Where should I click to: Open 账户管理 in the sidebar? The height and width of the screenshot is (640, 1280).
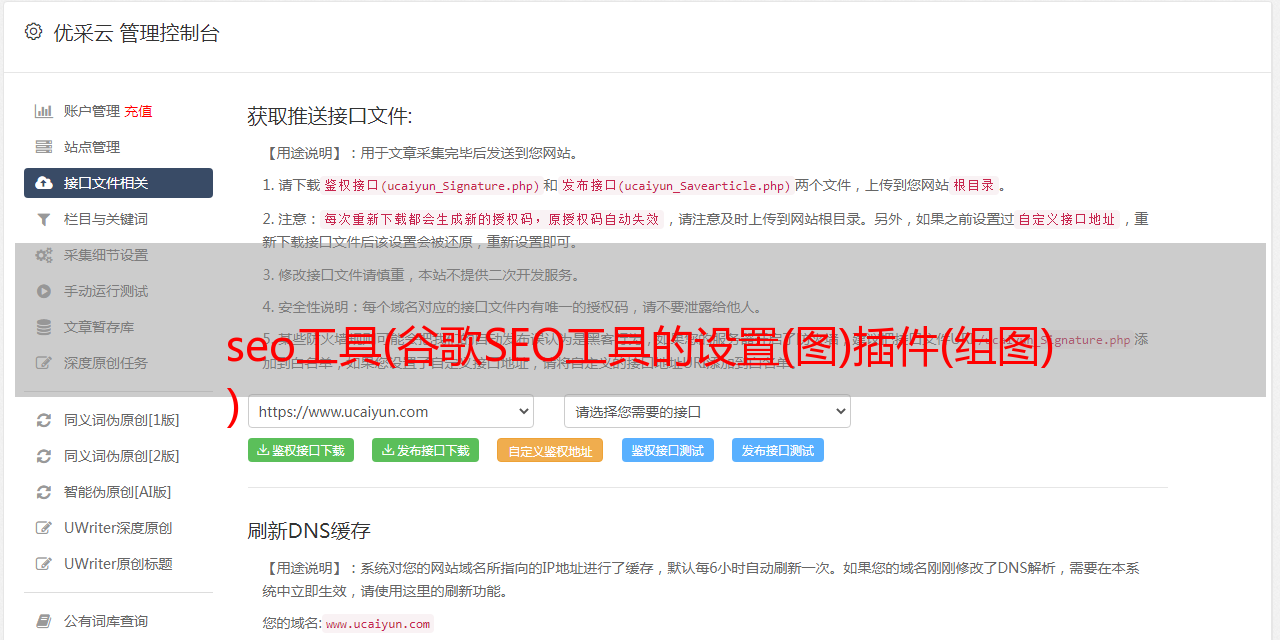pyautogui.click(x=92, y=111)
